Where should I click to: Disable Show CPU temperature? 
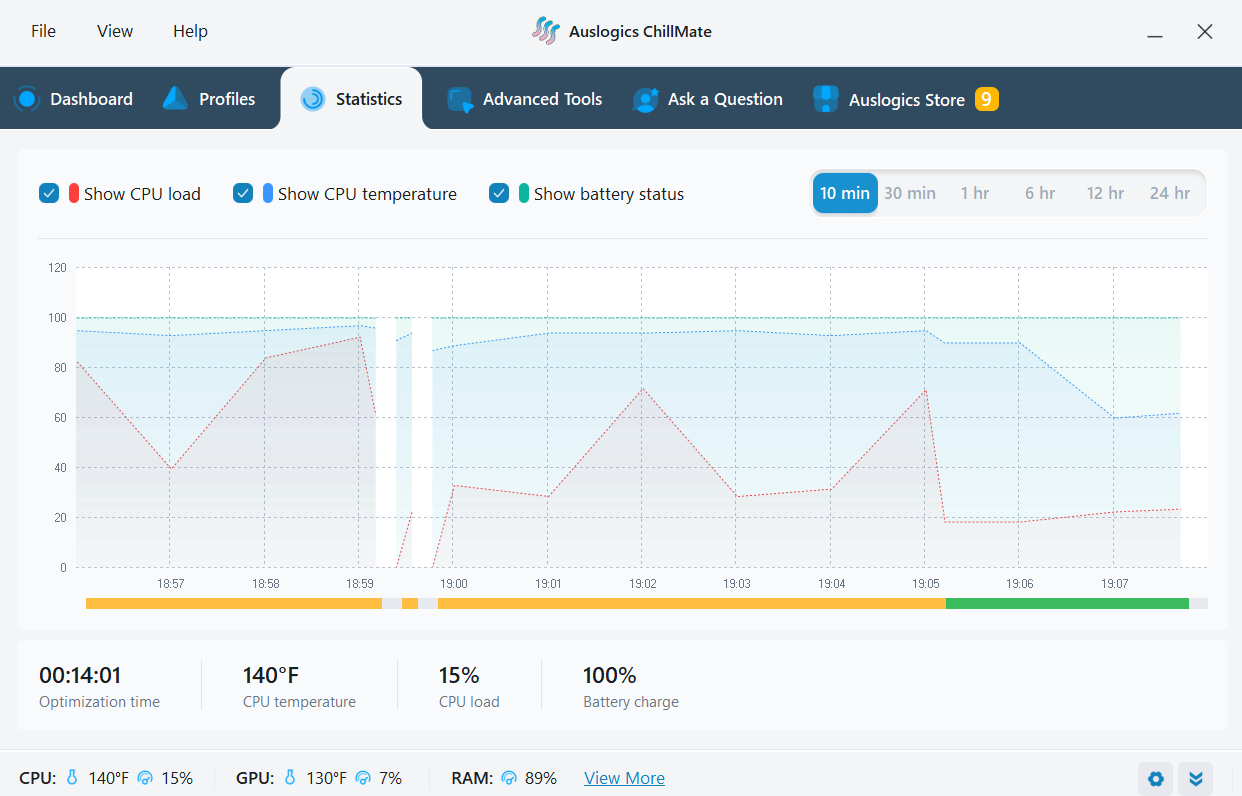pyautogui.click(x=242, y=193)
